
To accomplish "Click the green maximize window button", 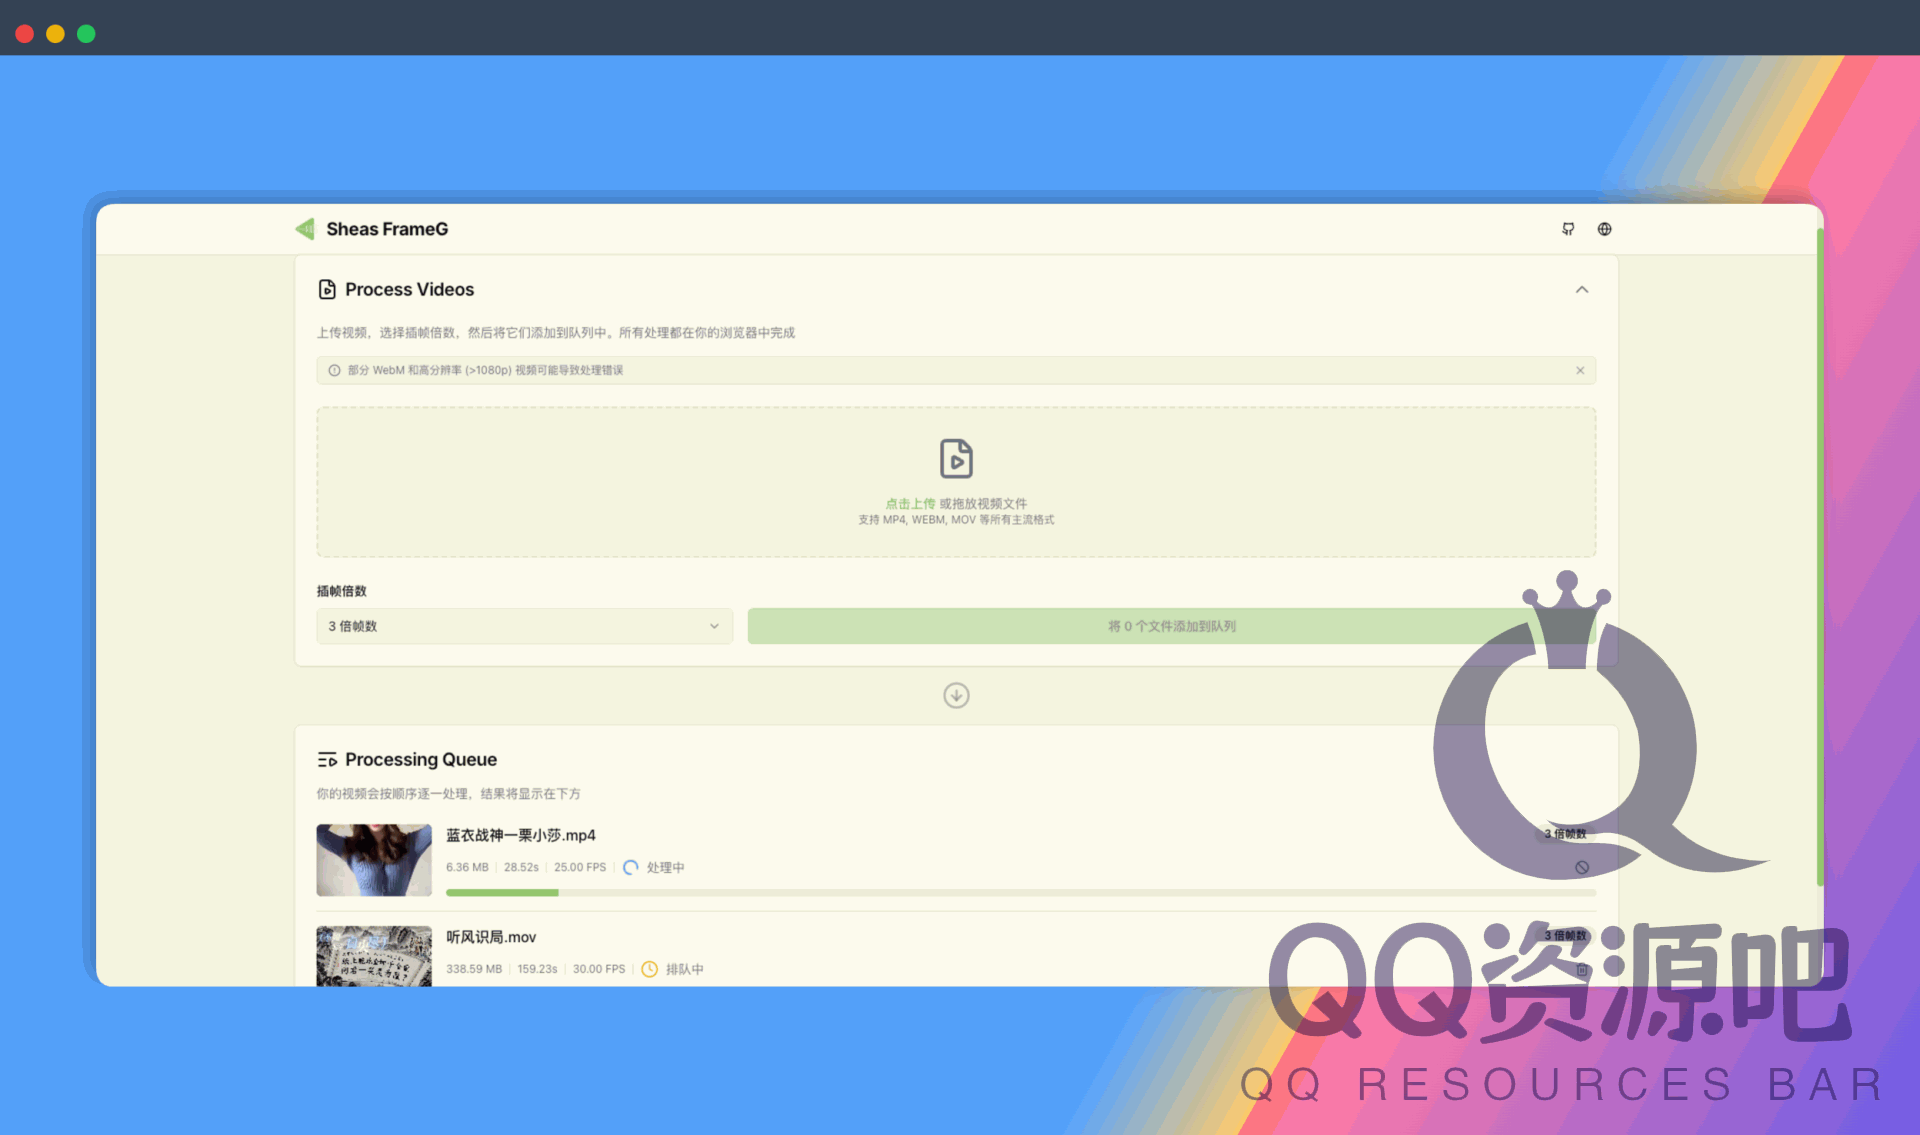I will [86, 34].
